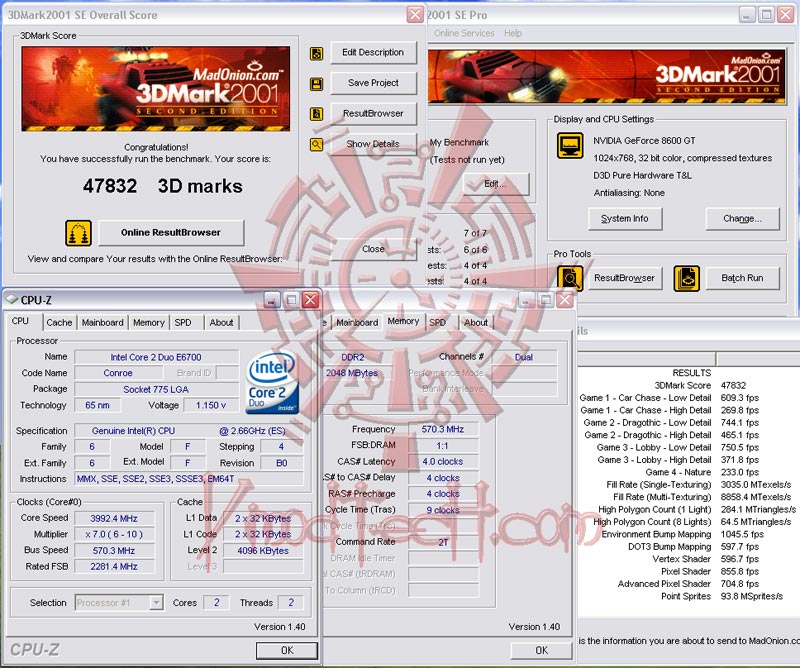Click the Rated FSB value 2281.4 MHz

click(x=114, y=566)
